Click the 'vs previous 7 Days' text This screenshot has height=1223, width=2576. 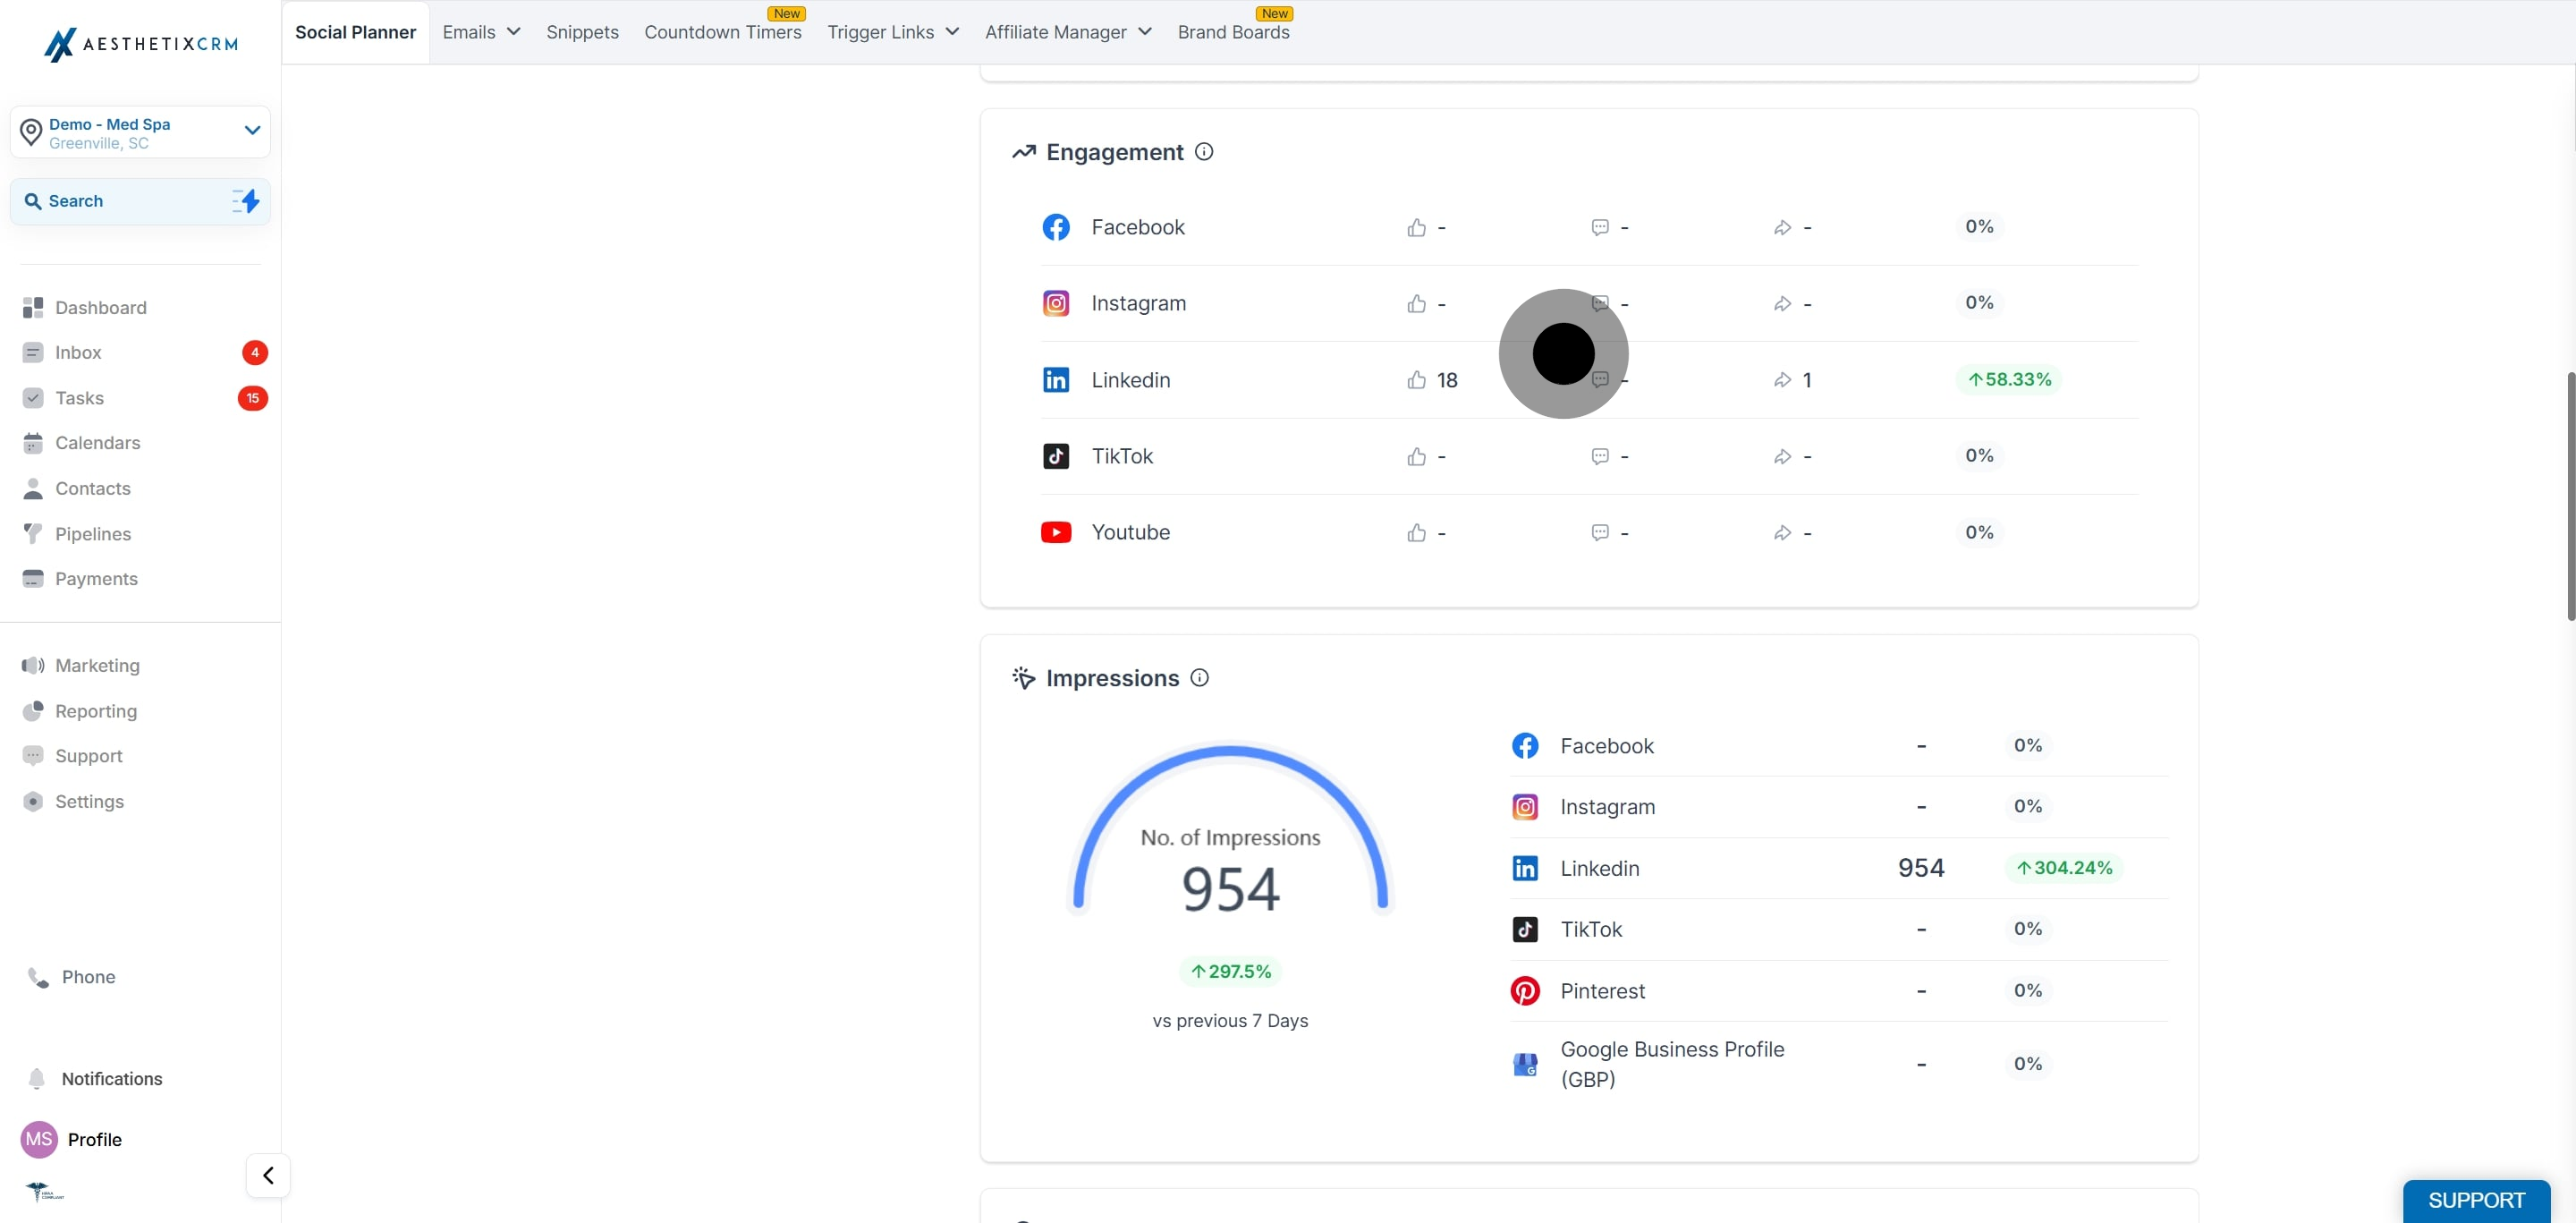1230,1021
